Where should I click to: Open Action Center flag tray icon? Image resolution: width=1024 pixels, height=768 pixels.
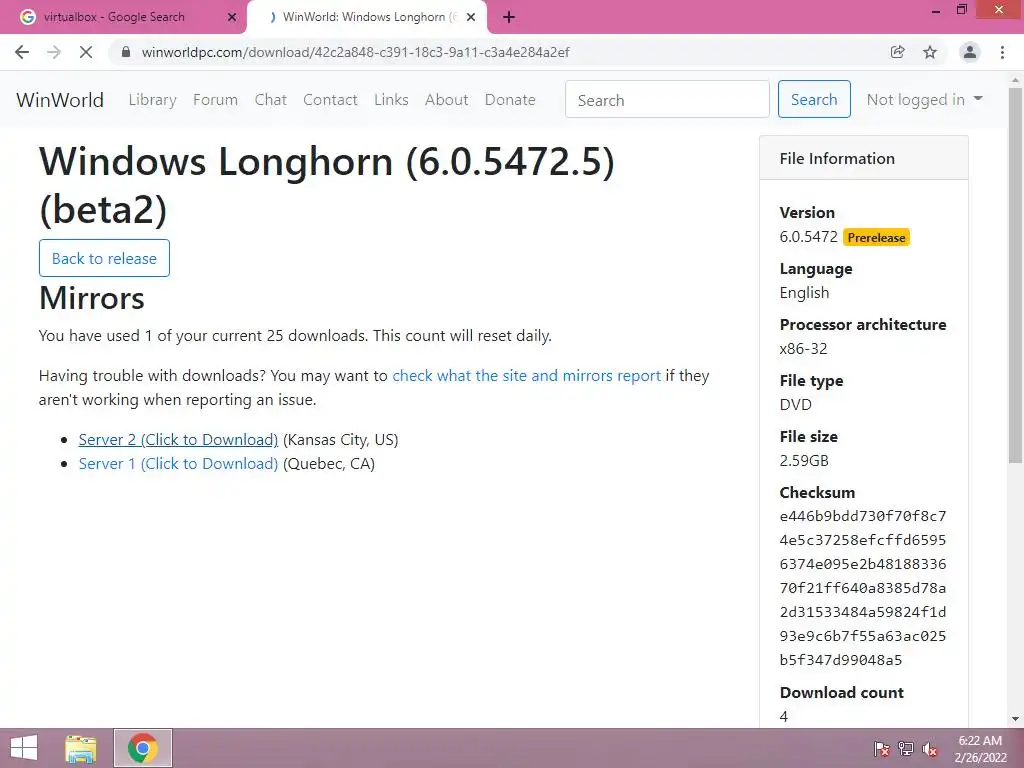pyautogui.click(x=882, y=749)
